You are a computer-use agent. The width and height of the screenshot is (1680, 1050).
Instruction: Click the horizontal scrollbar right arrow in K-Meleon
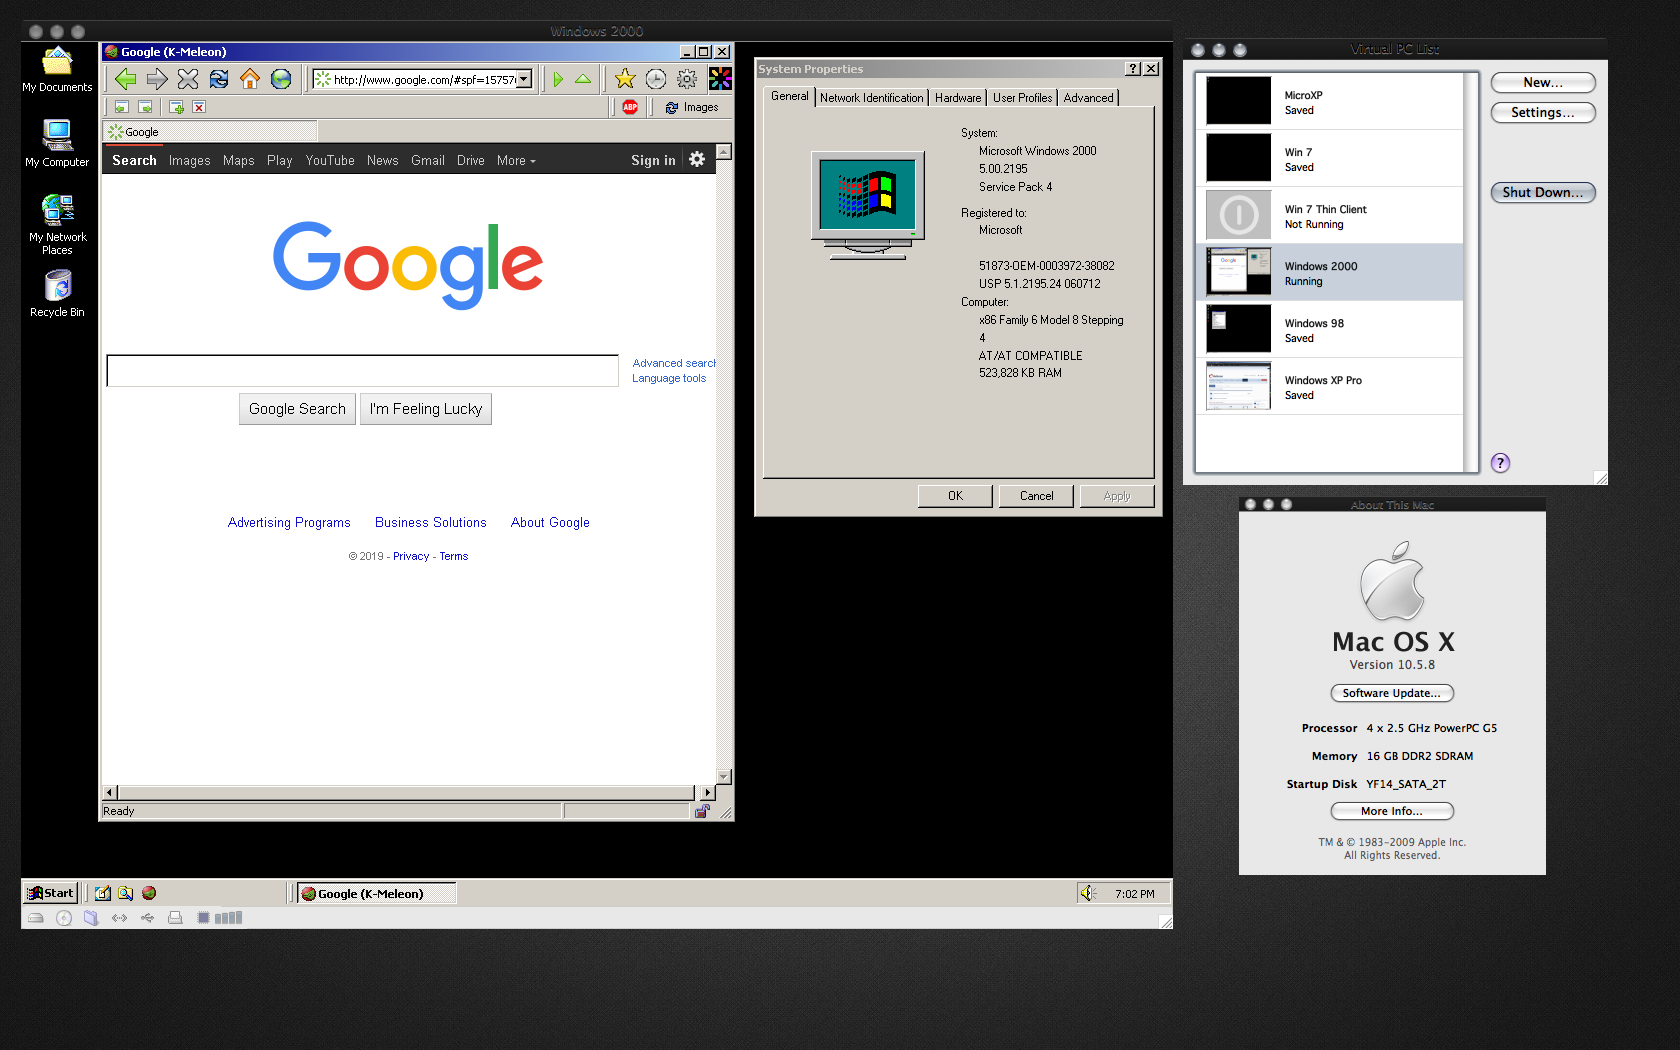[708, 792]
